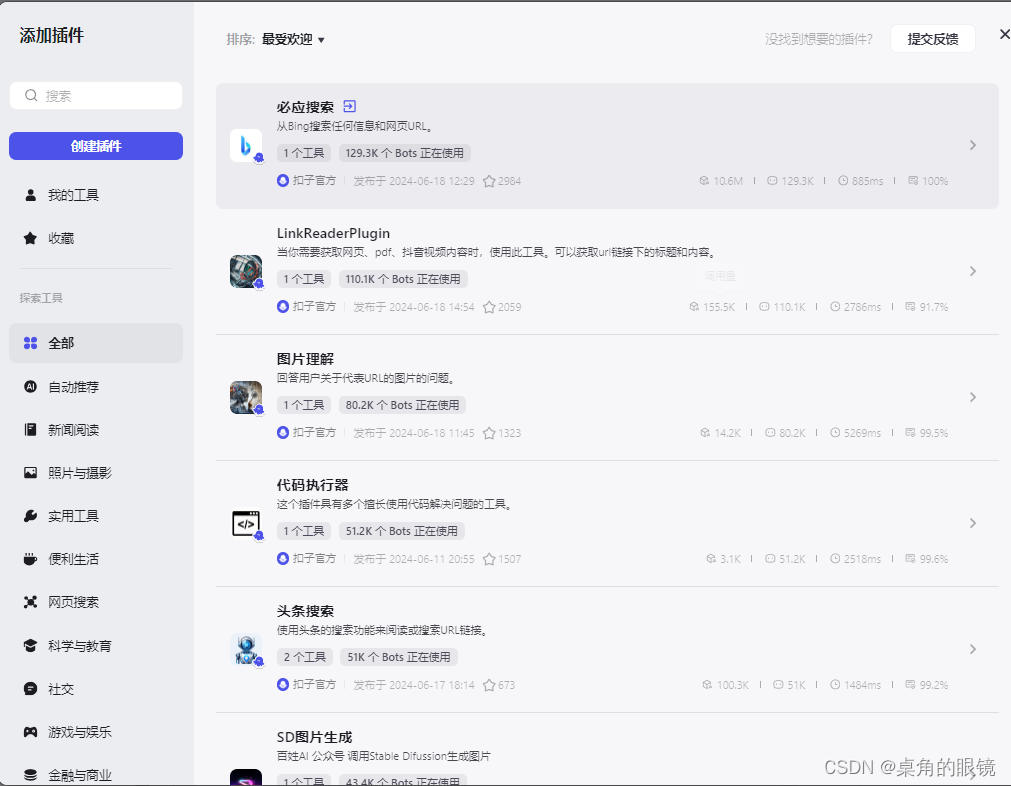Open the 代码执行器 plugin thumbnail
This screenshot has width=1011, height=786.
(x=246, y=523)
